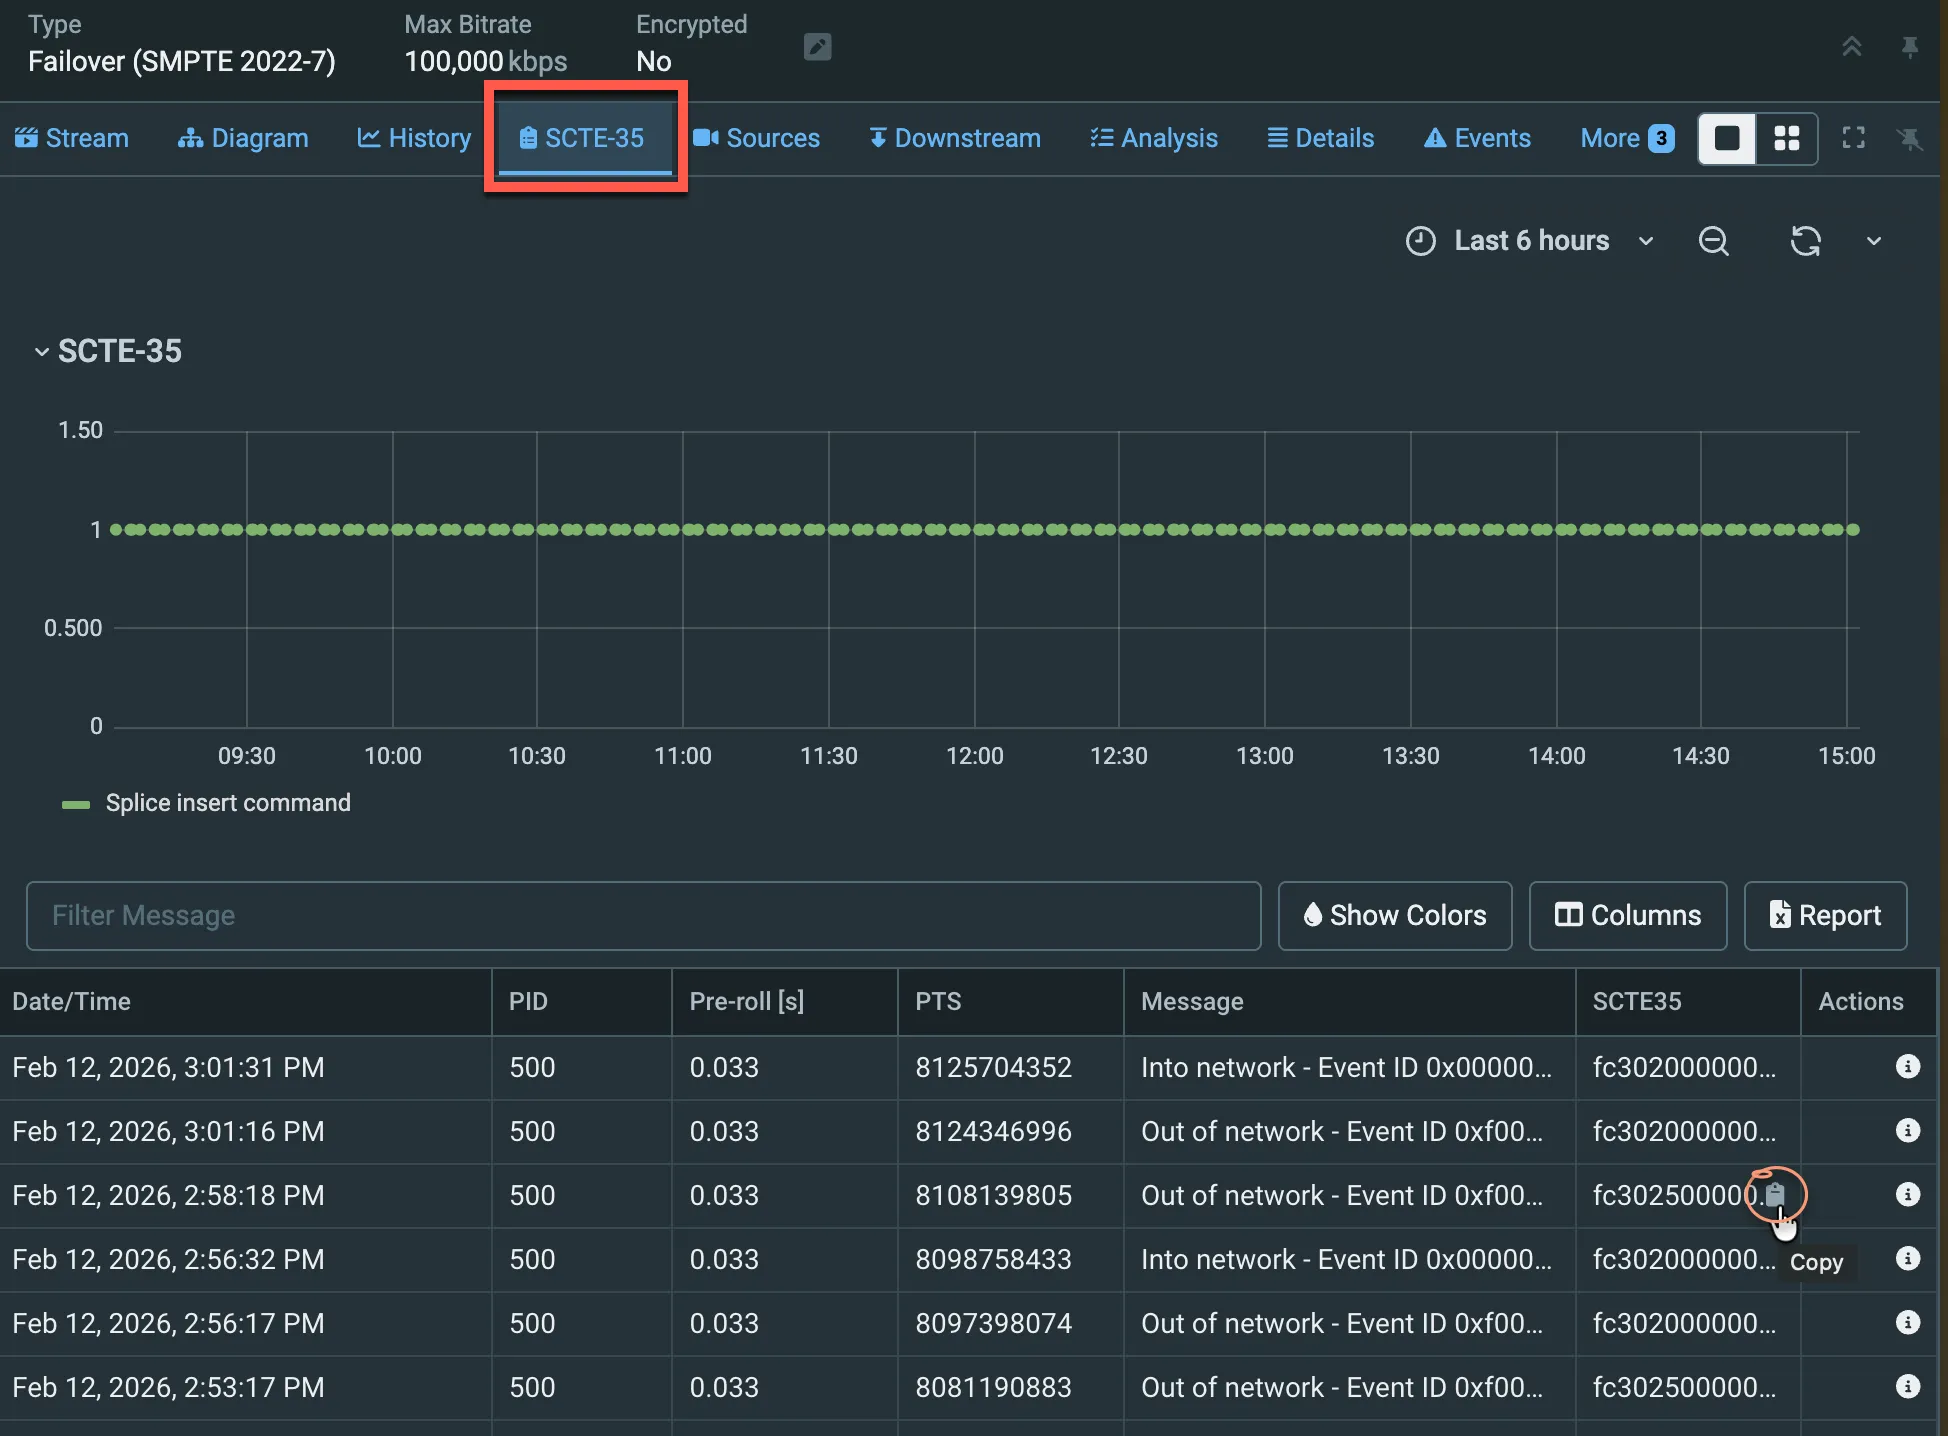Open the Diagram tab
The height and width of the screenshot is (1436, 1948).
[243, 138]
